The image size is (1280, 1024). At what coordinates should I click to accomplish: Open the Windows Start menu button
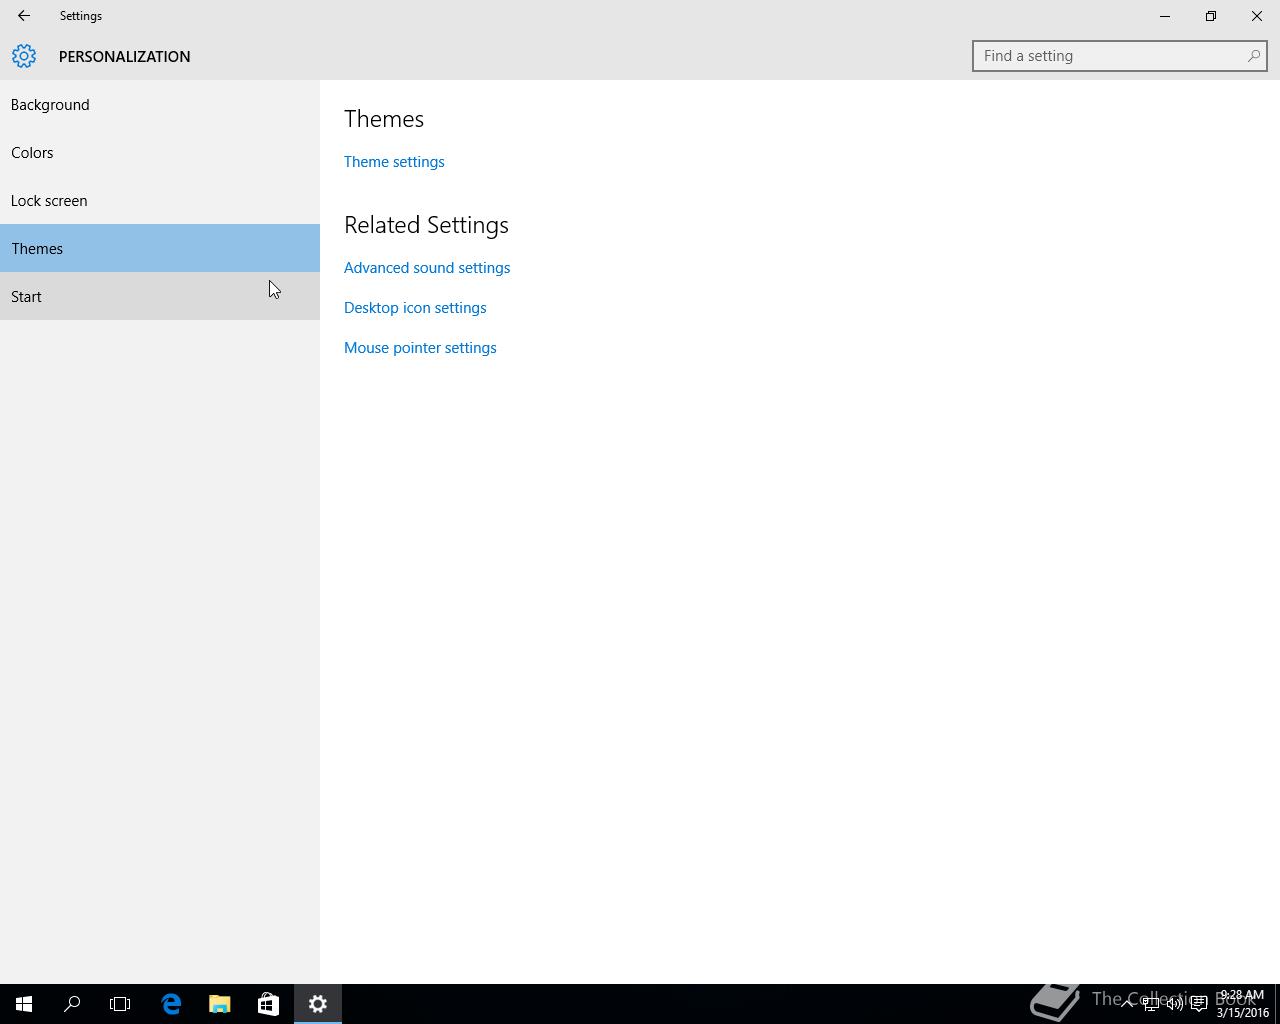coord(24,1004)
